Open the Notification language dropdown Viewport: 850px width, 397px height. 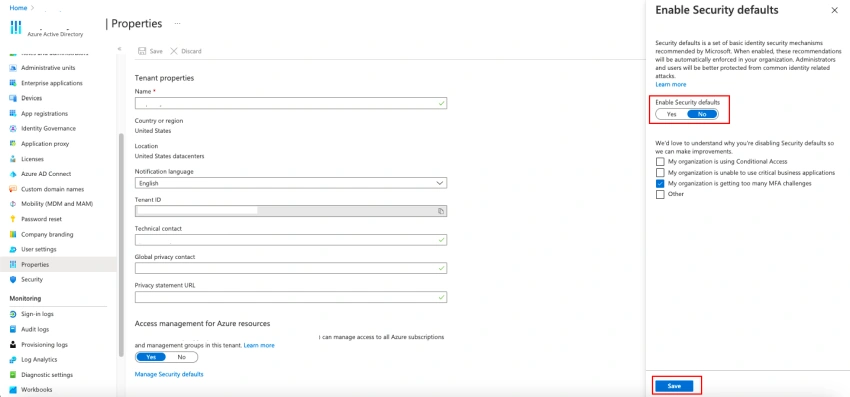coord(291,183)
